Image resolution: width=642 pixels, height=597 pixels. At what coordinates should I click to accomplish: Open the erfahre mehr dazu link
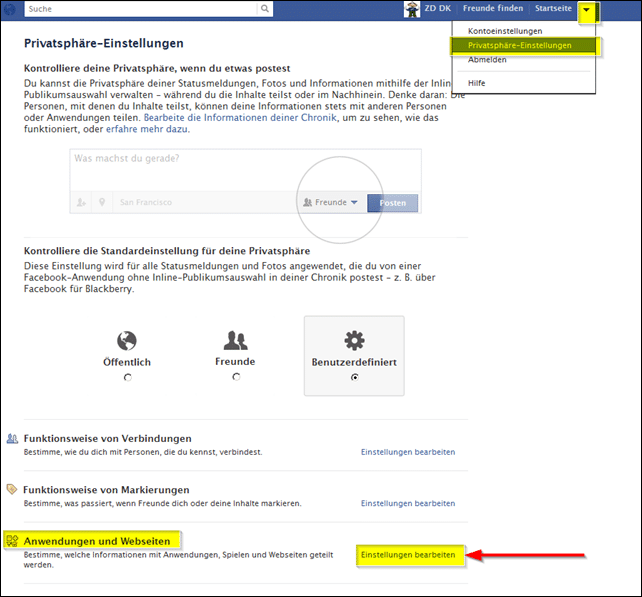tap(147, 129)
